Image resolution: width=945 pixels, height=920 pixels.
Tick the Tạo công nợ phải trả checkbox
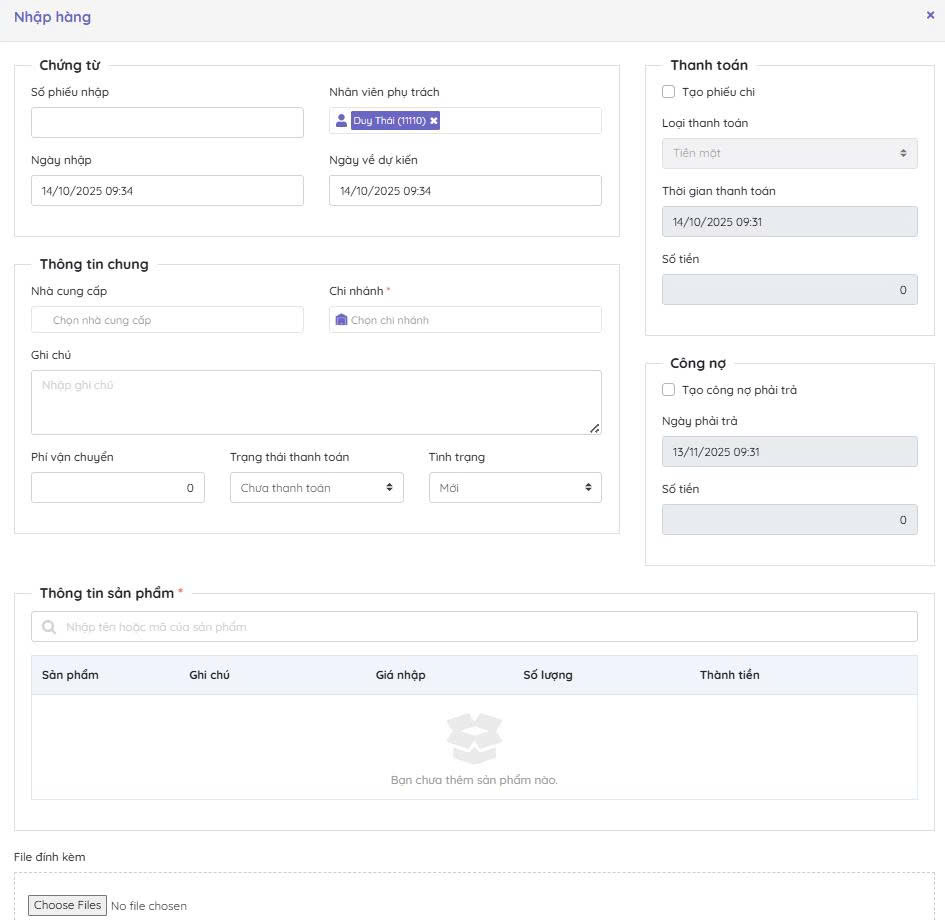[669, 390]
